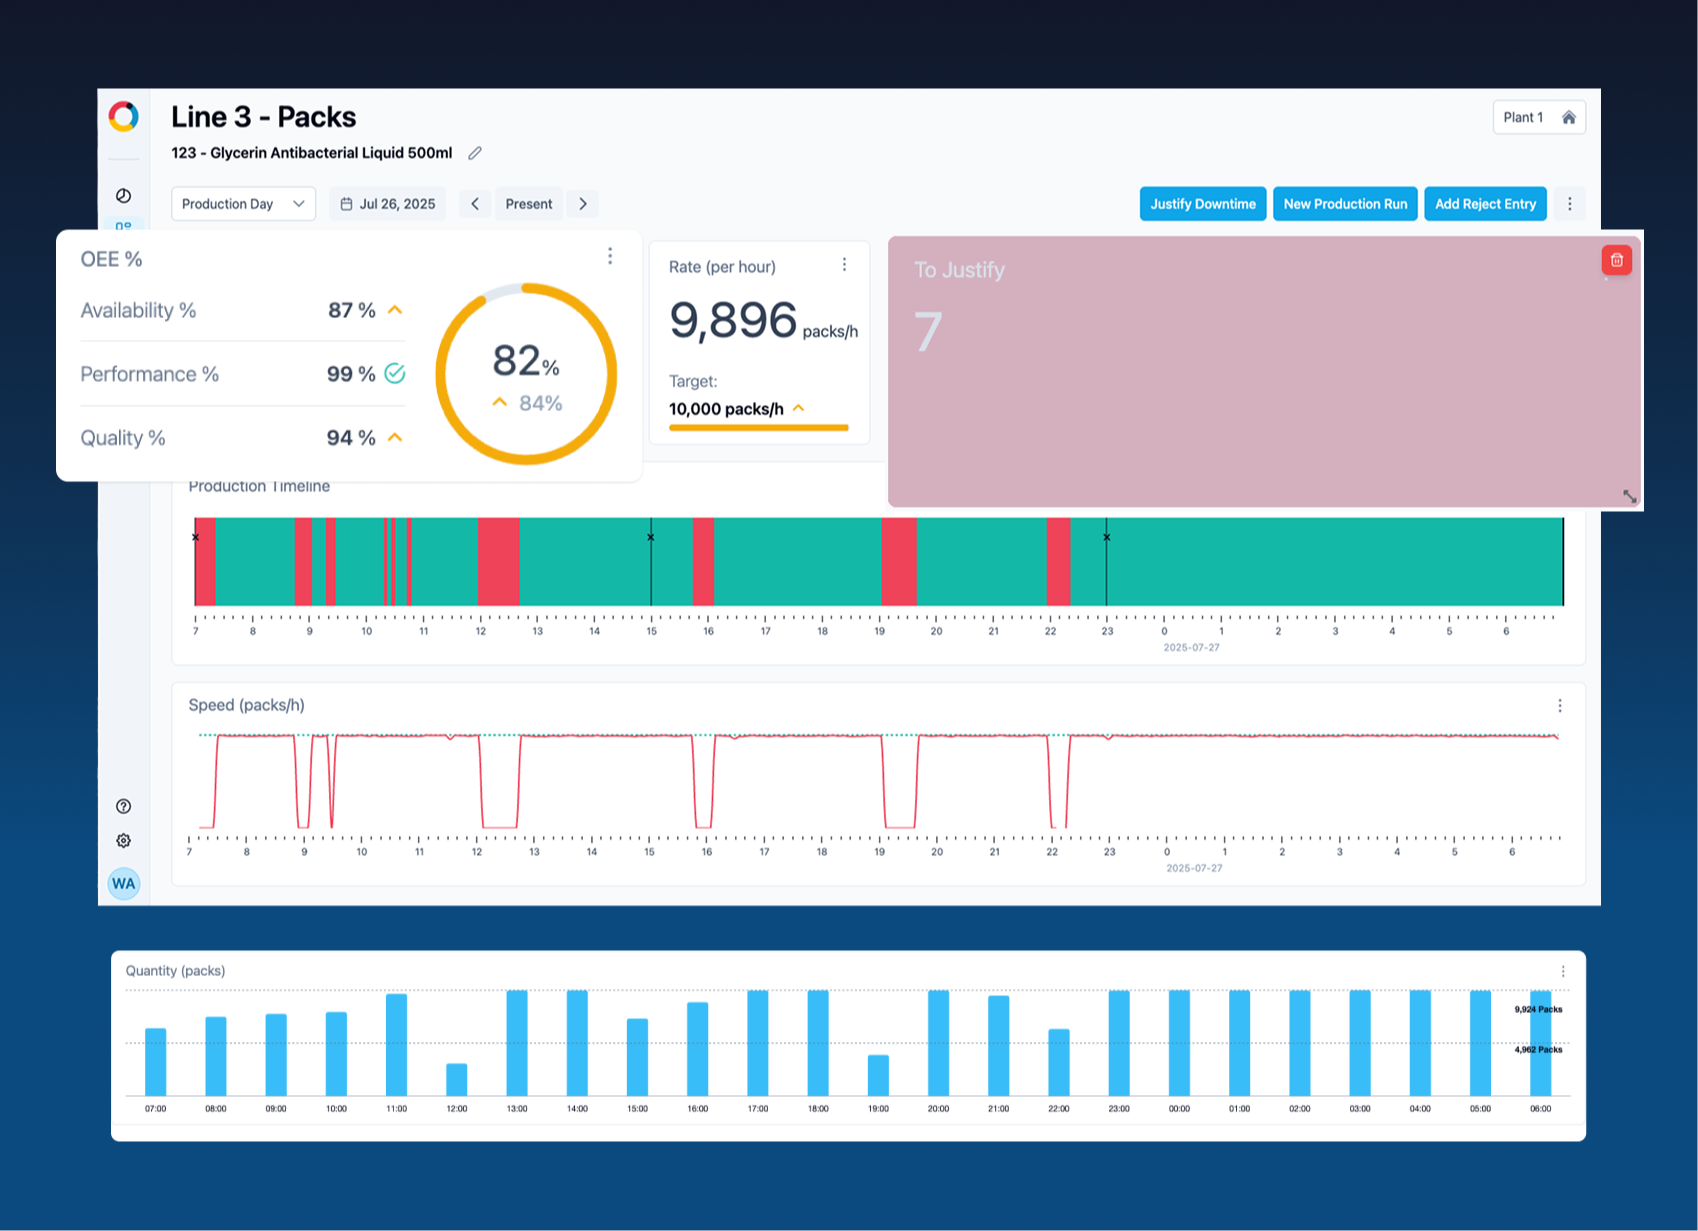Click the red downtime block near hour 12
1698x1231 pixels.
click(498, 561)
